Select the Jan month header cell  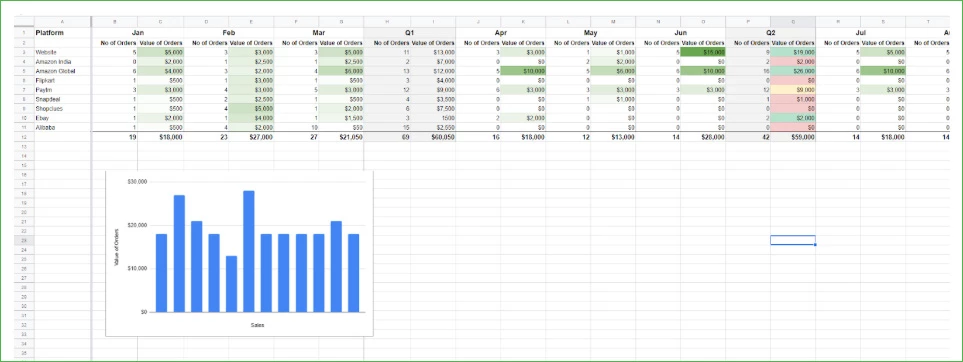point(138,33)
